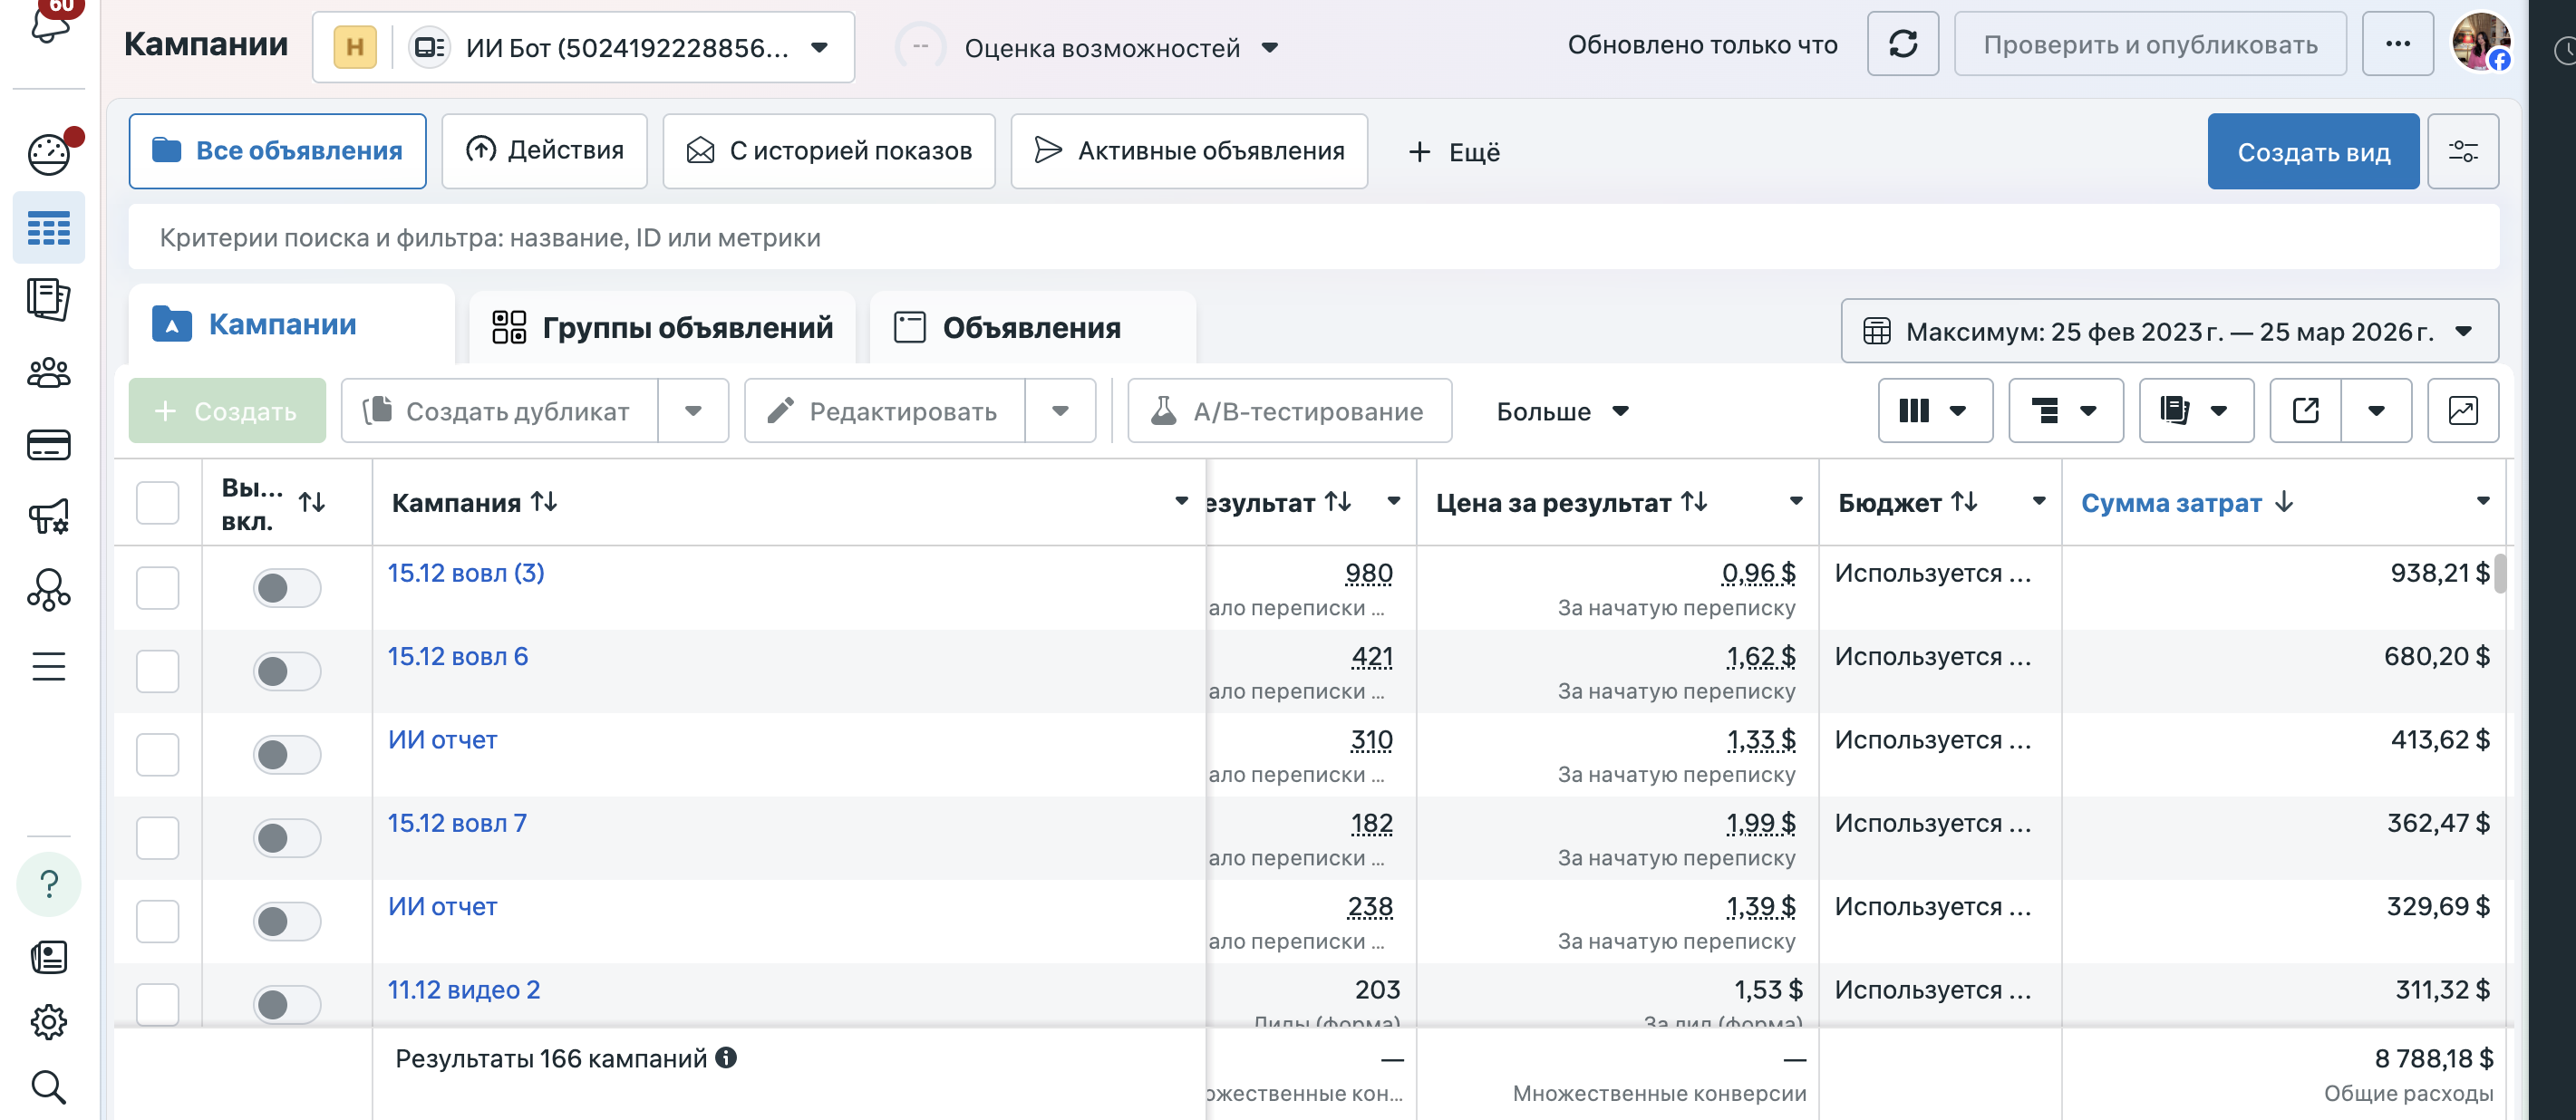The image size is (2576, 1120).
Task: Tick the select-all campaigns checkbox in header
Action: tap(158, 502)
